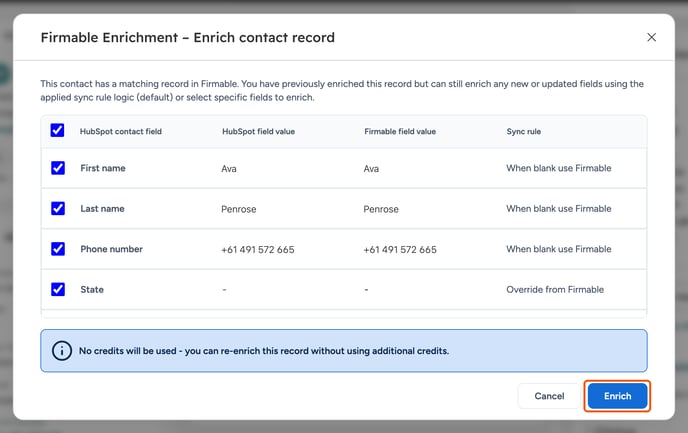Uncheck the First name checkbox
Screen dimensions: 688x433
[58, 168]
